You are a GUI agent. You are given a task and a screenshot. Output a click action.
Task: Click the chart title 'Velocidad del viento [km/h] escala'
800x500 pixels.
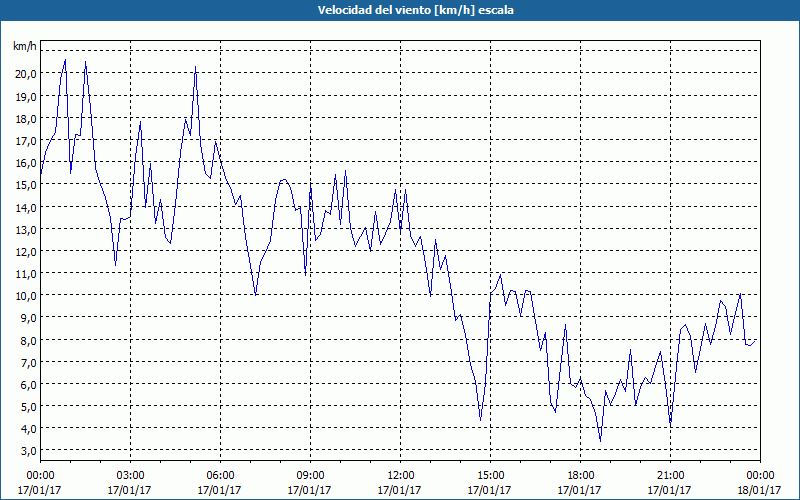pos(415,10)
